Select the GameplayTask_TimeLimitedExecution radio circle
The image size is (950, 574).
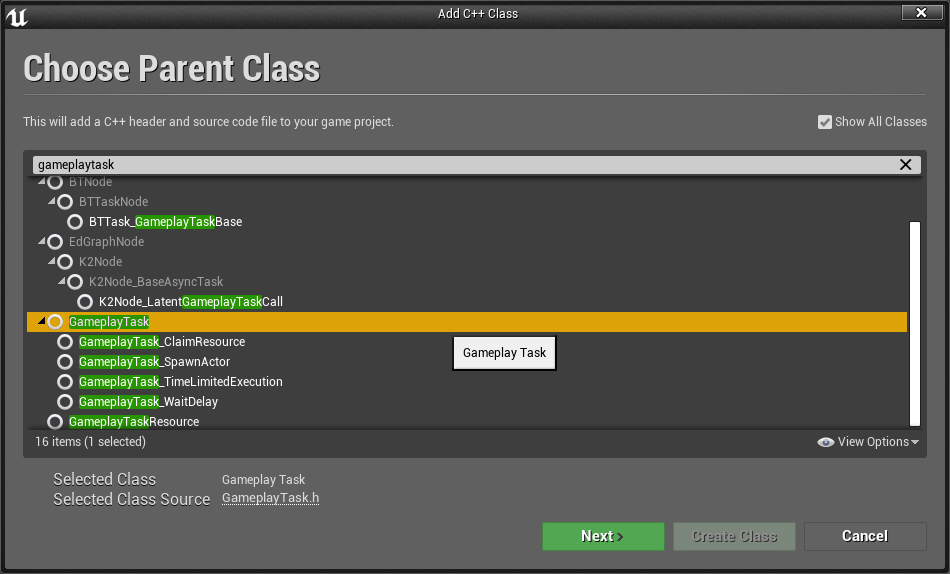(x=65, y=382)
